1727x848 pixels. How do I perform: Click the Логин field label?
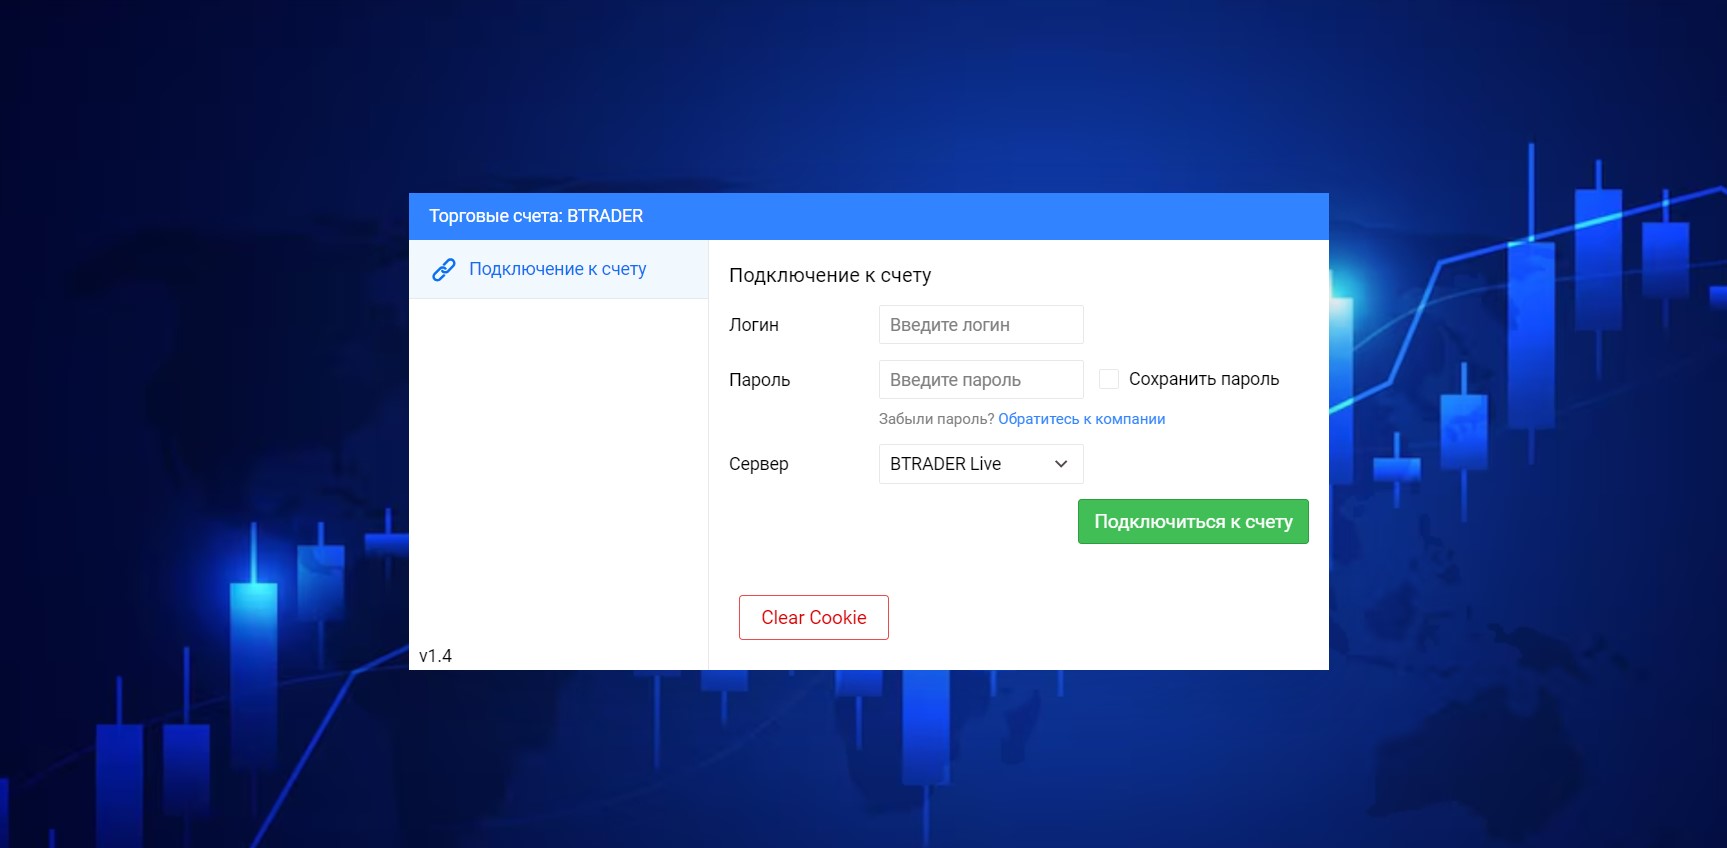(x=754, y=325)
